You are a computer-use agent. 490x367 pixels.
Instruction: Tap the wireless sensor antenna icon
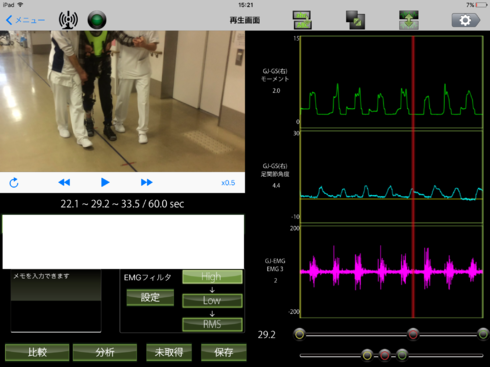(68, 20)
